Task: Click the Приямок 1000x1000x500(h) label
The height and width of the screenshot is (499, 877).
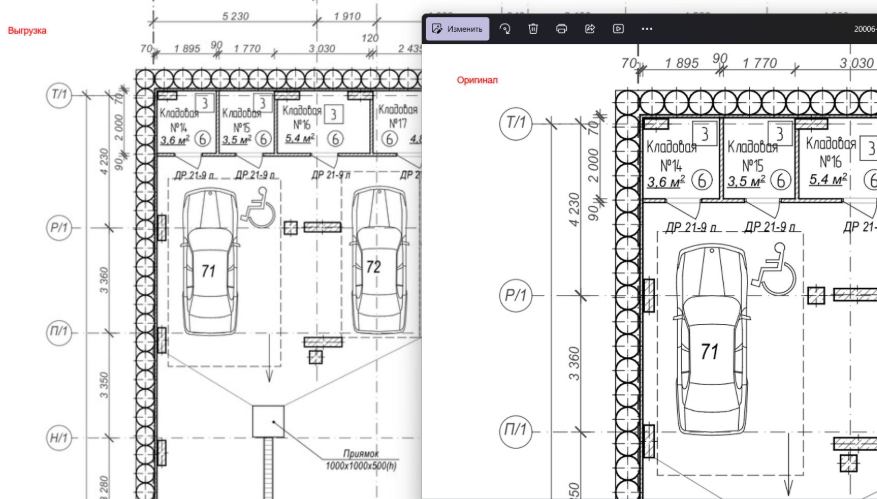Action: pos(361,459)
